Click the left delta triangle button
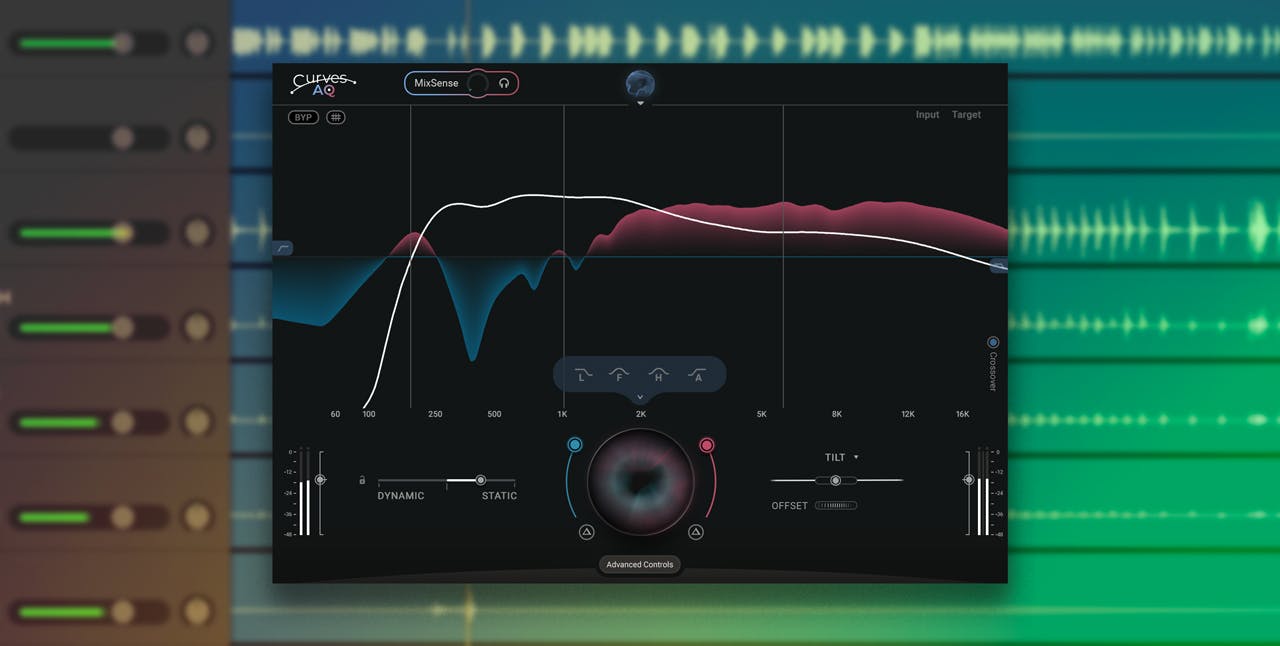This screenshot has height=646, width=1280. (586, 532)
